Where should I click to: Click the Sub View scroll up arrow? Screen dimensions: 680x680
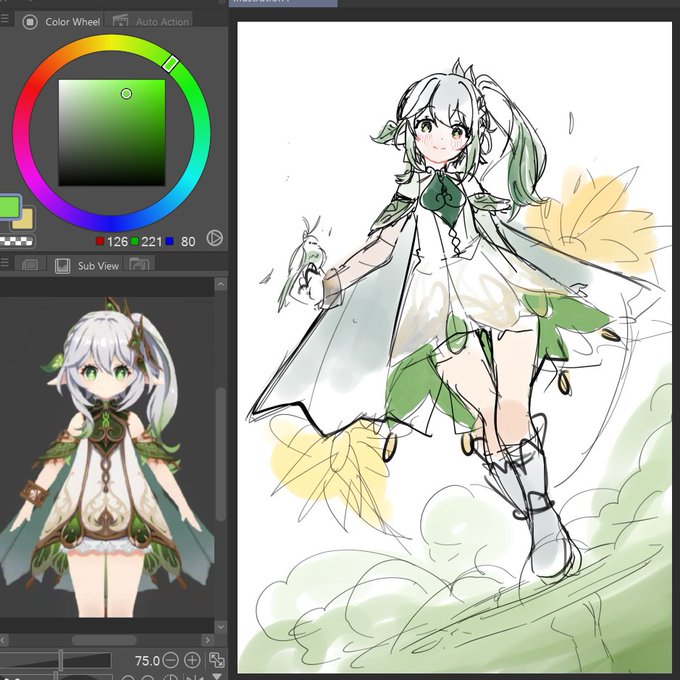[x=221, y=284]
